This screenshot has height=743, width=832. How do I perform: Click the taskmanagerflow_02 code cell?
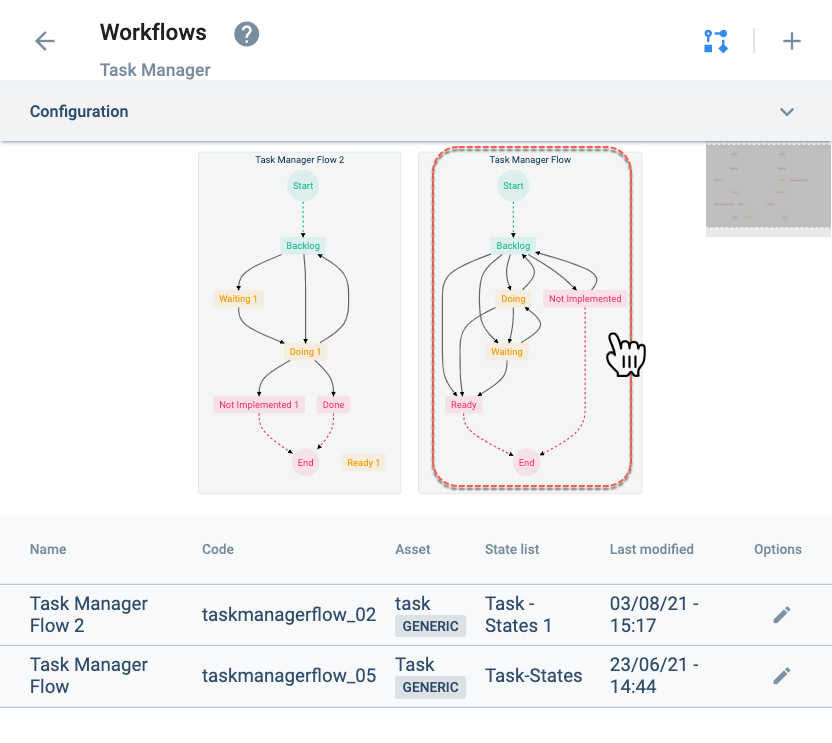click(289, 615)
